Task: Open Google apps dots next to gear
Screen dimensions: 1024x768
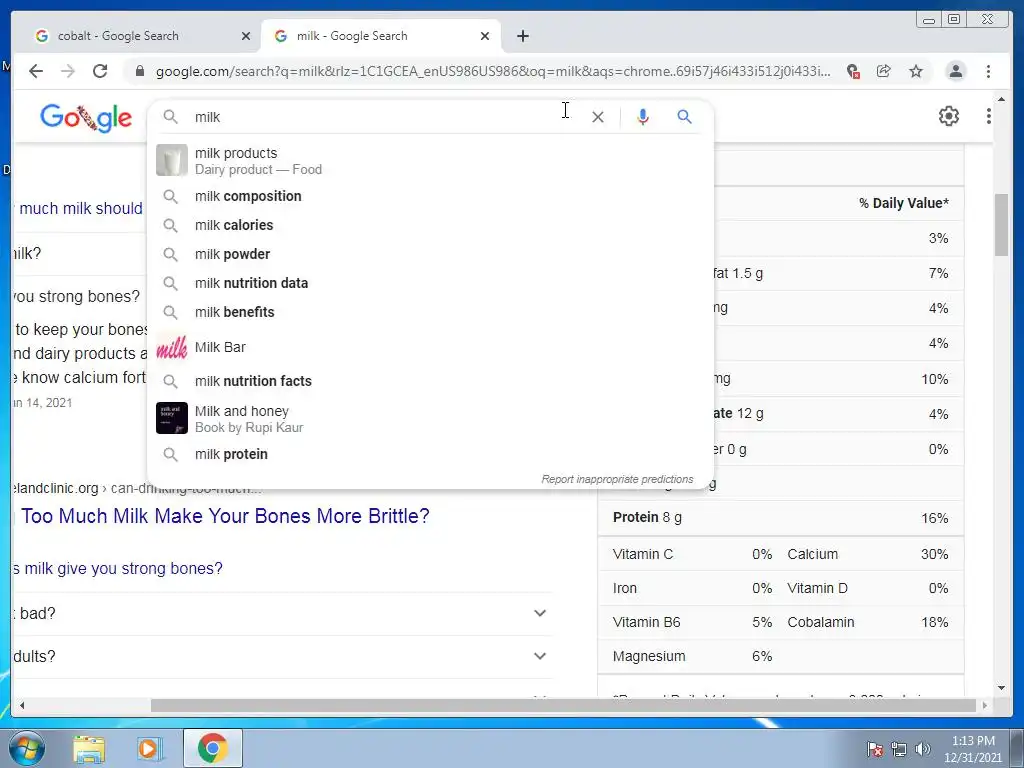Action: coord(988,116)
